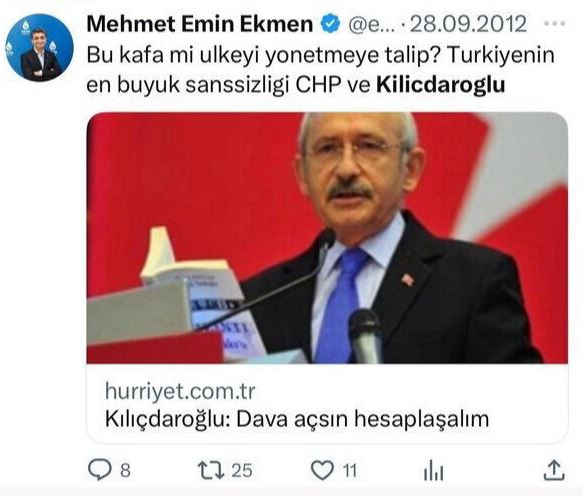Open the truncated @e... handle
The image size is (583, 496).
click(371, 25)
